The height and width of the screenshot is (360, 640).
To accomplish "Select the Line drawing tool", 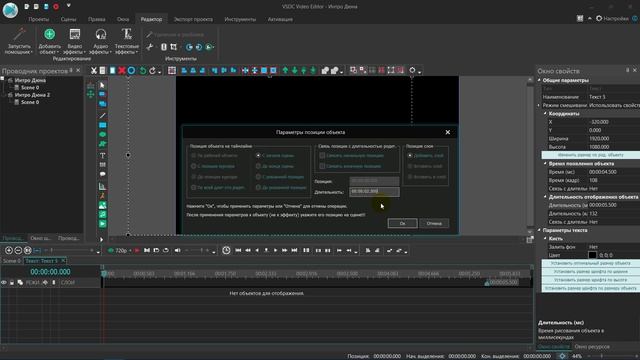I will tap(102, 116).
